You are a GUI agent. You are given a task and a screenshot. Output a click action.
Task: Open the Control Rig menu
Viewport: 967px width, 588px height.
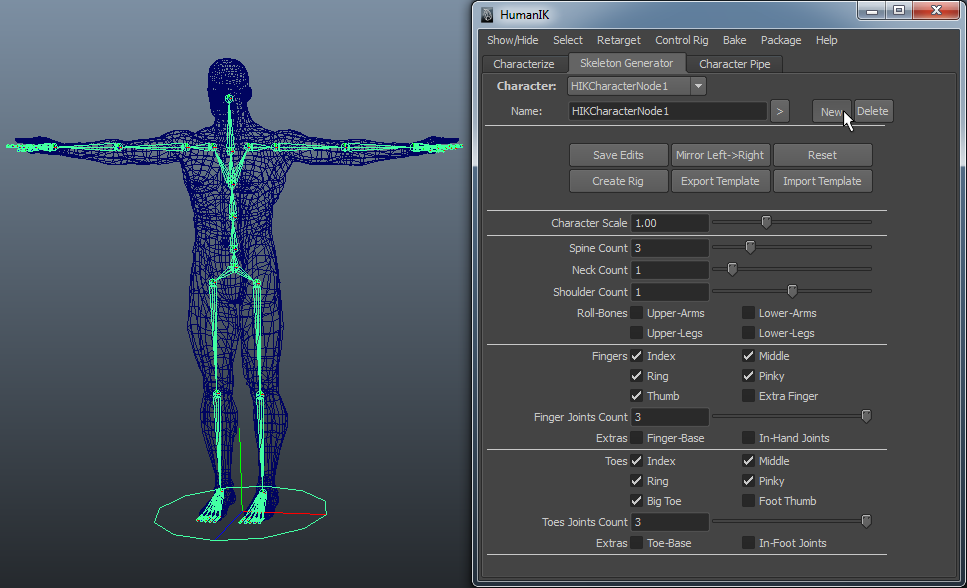coord(681,40)
